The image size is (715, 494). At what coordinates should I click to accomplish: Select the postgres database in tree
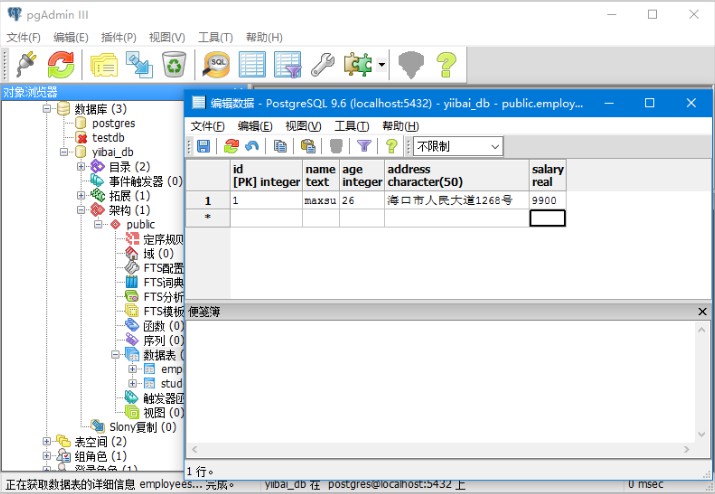click(x=114, y=123)
